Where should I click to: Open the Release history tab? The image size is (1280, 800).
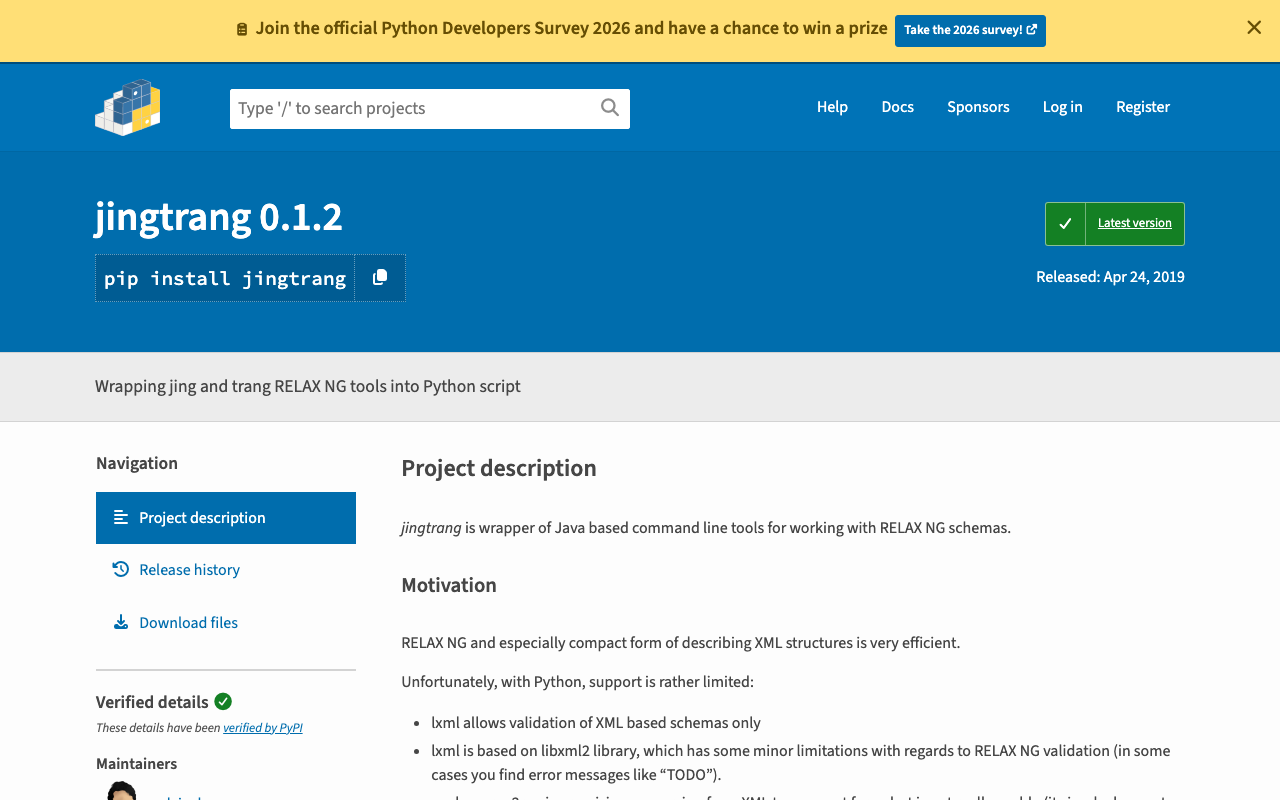point(189,570)
